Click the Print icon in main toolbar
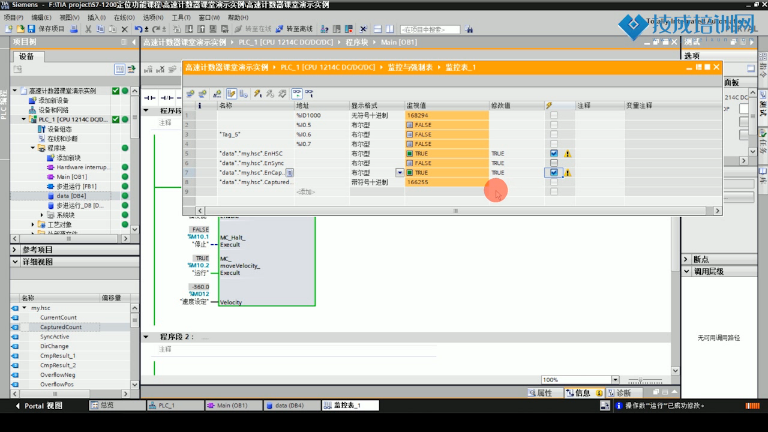Screen dimensions: 768x432 (73, 29)
